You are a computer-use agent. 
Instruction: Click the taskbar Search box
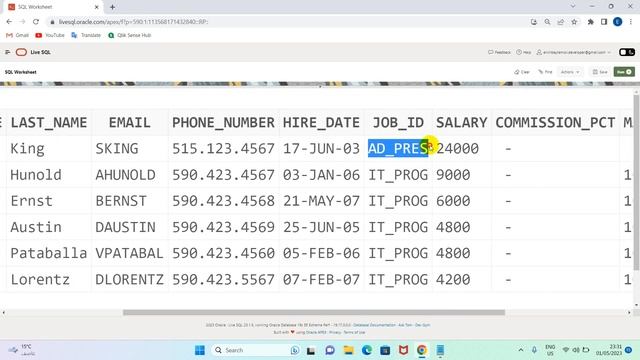tap(257, 350)
